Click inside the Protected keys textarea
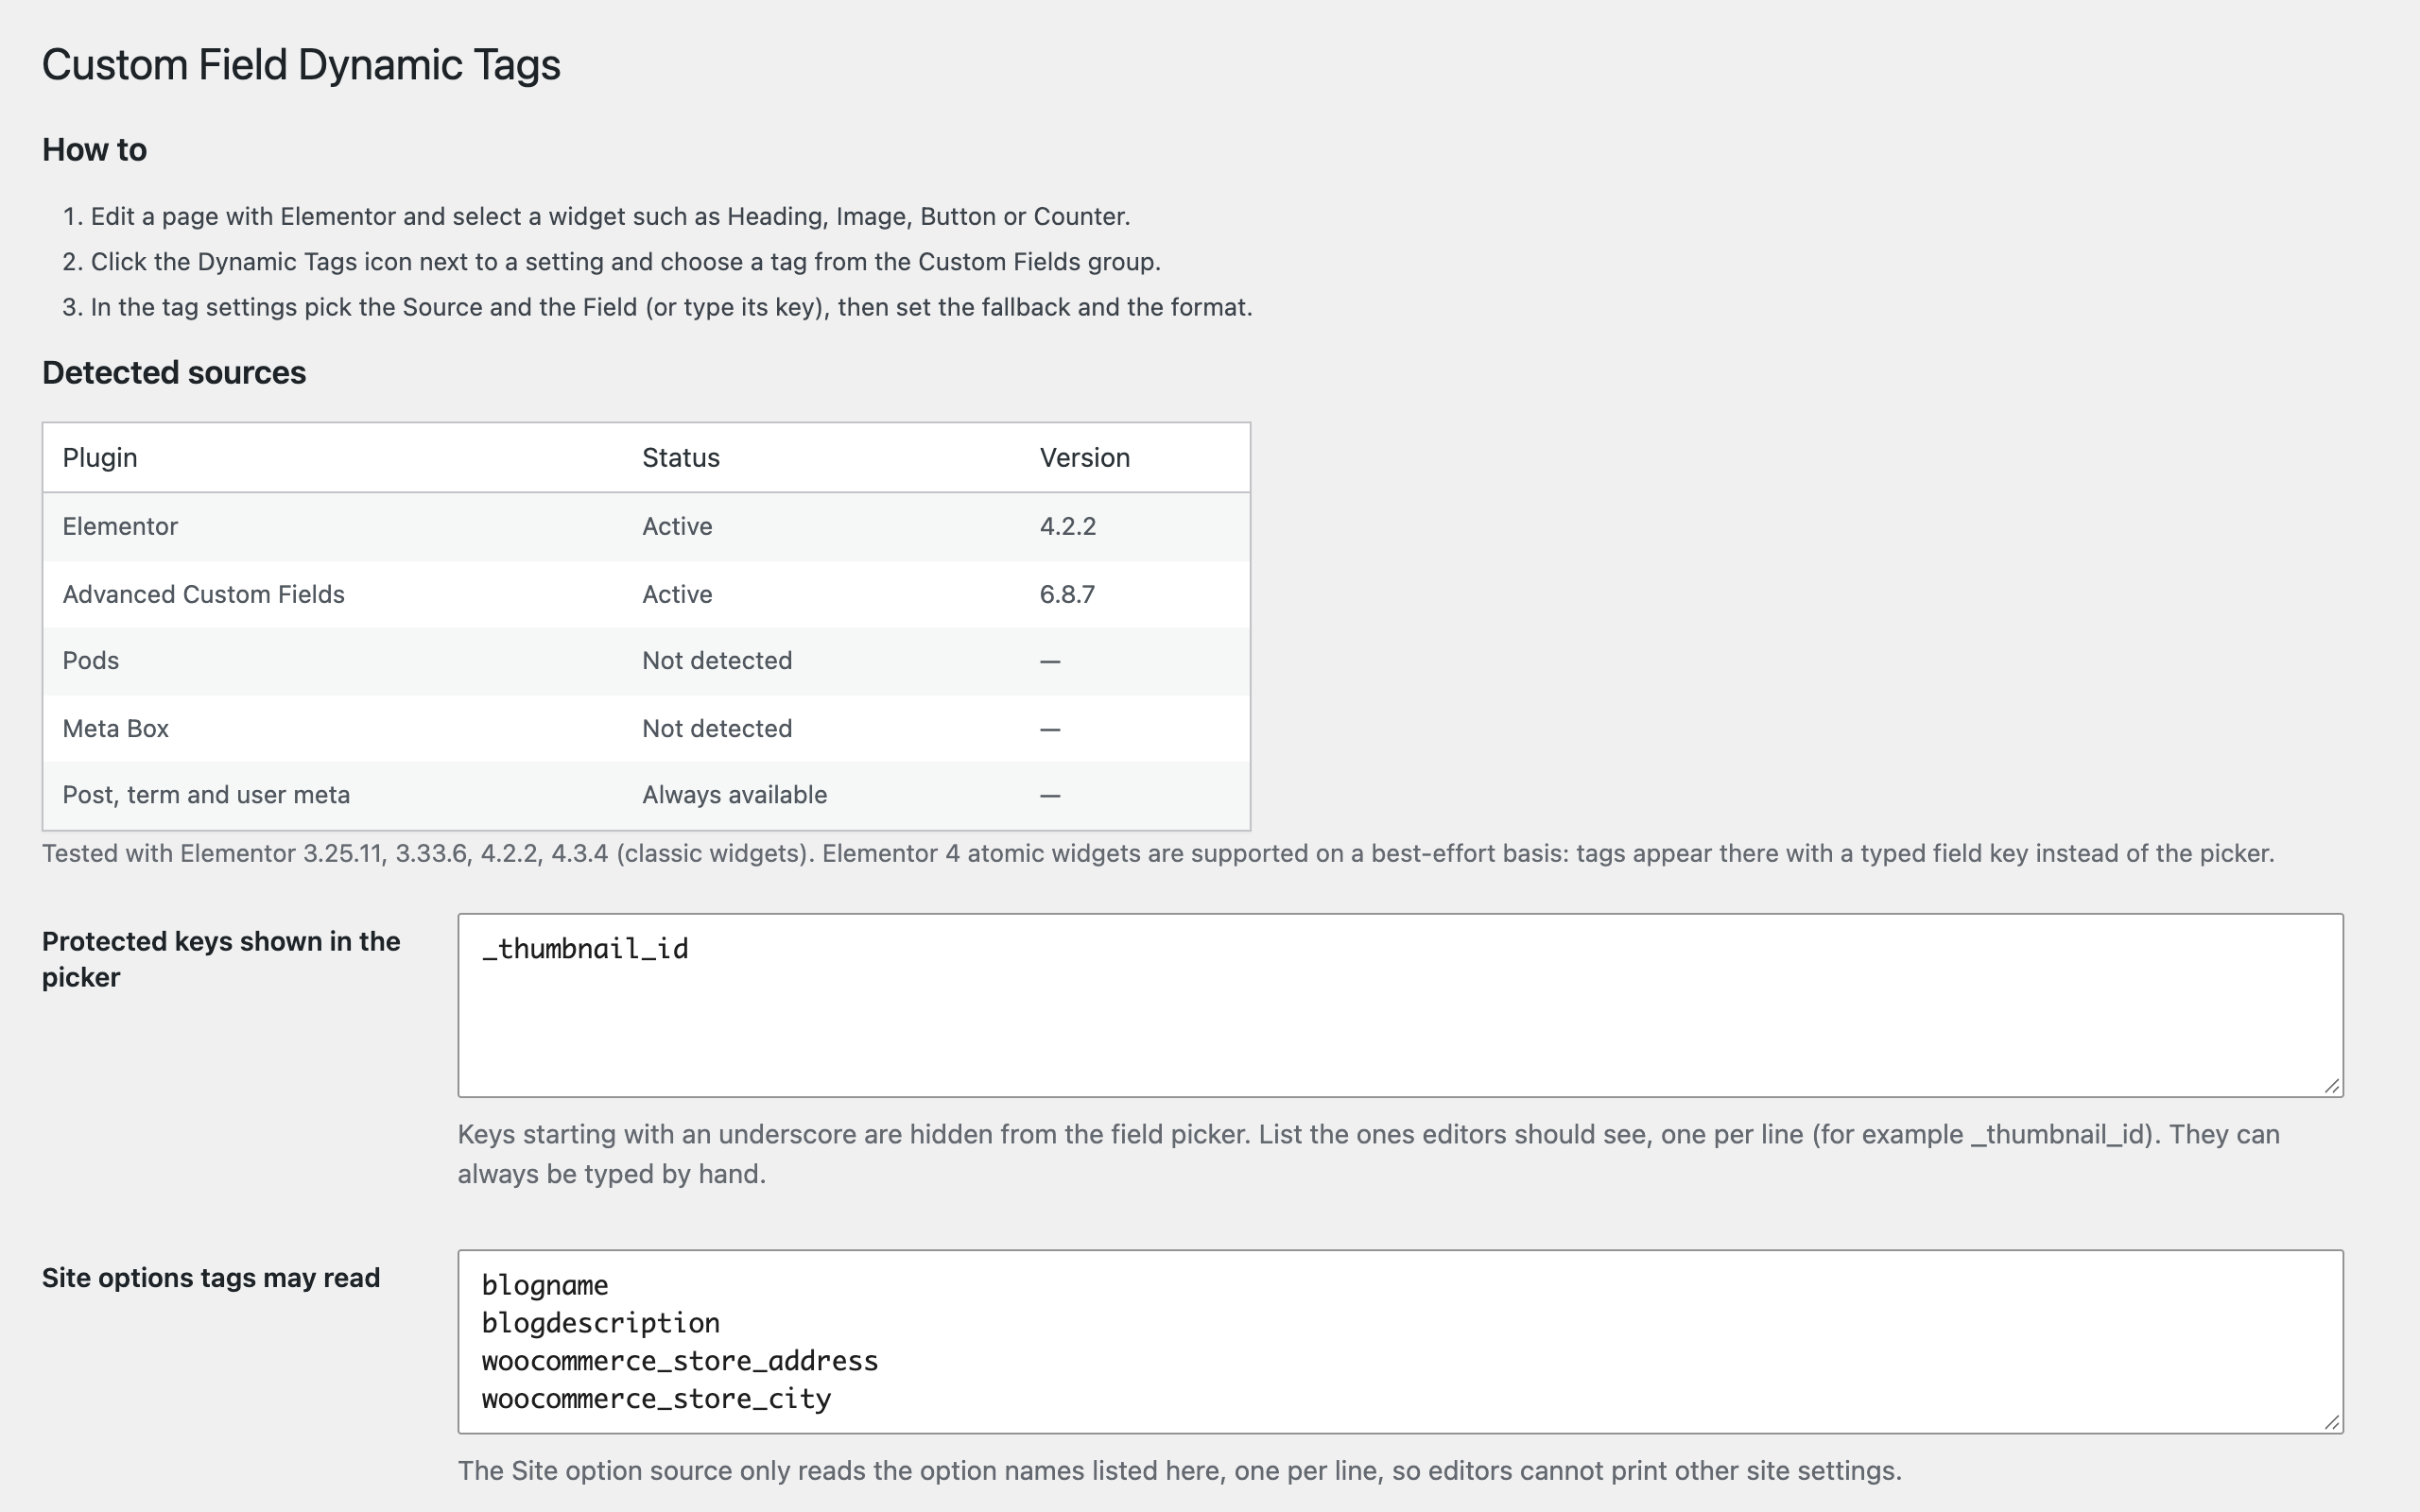 tap(1400, 1005)
